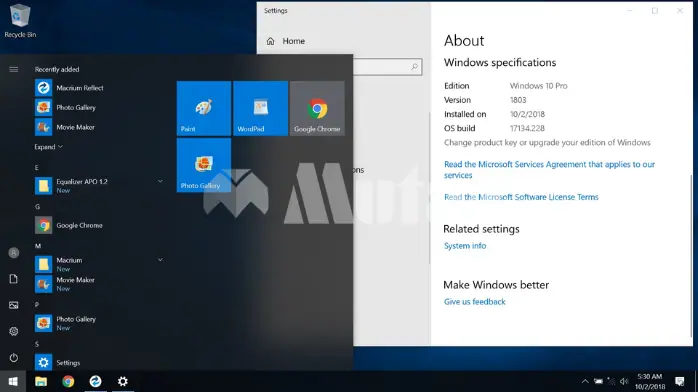Select the 'M' letter header in app list
This screenshot has height=392, width=698.
tap(38, 246)
